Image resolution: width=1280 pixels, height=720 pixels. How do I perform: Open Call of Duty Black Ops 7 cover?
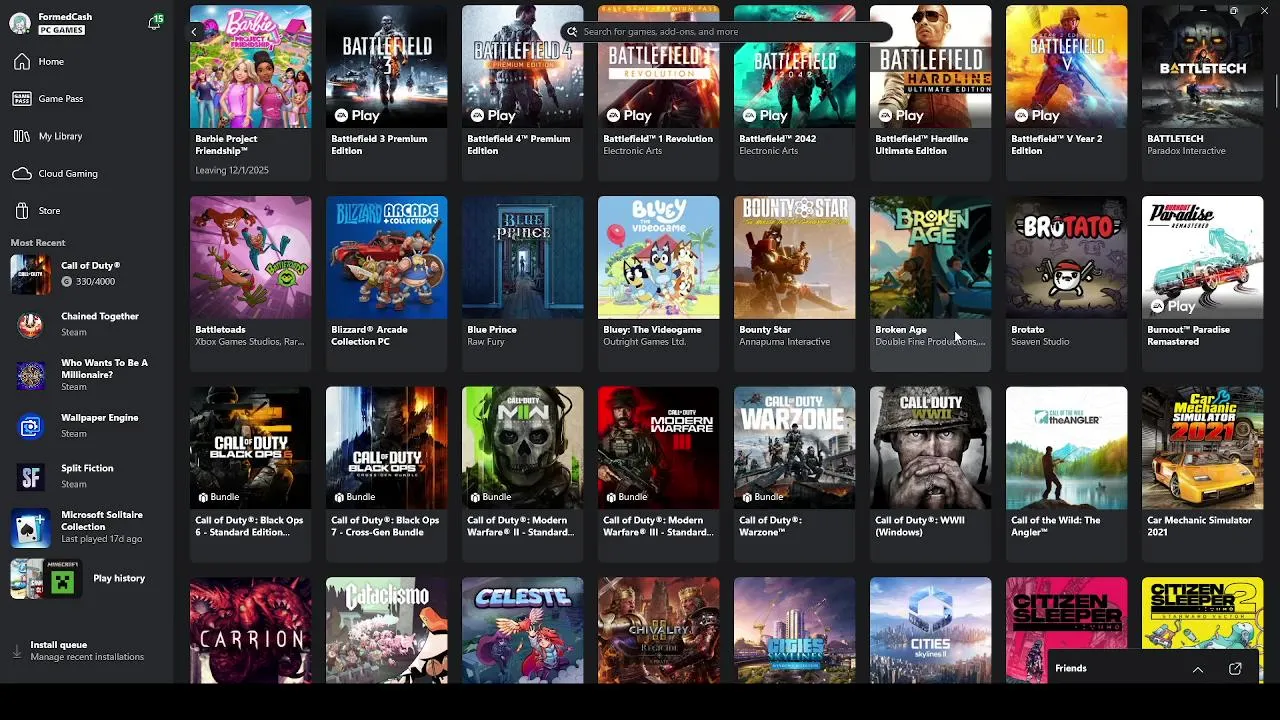tap(386, 448)
